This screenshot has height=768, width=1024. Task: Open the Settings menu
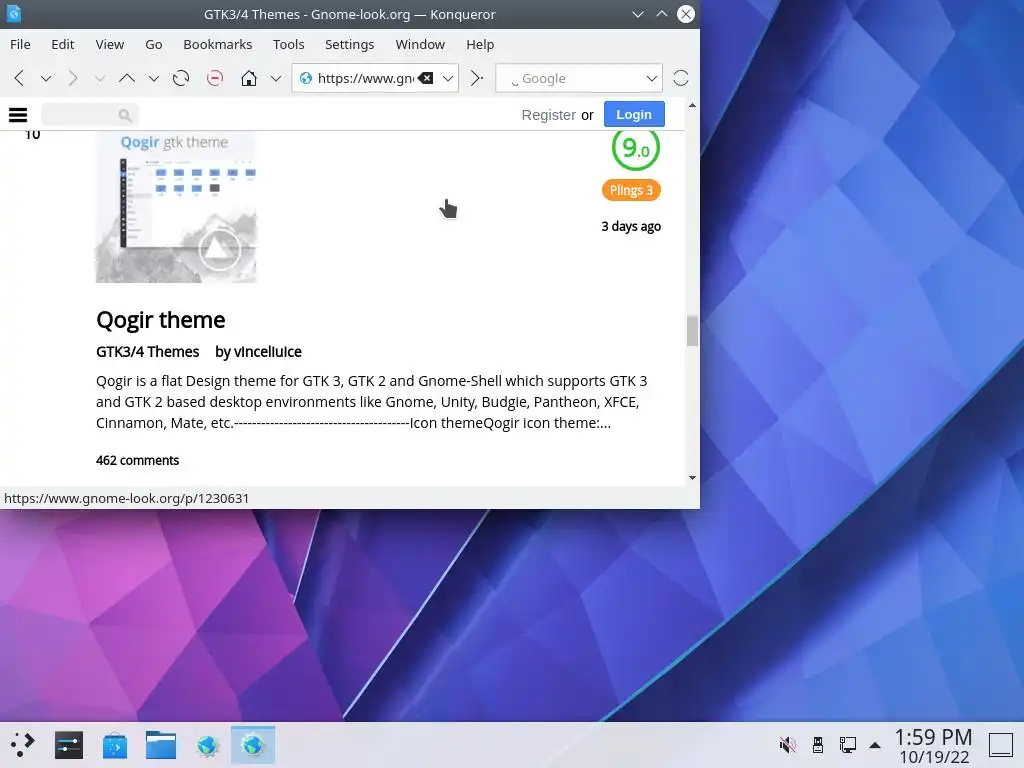pos(349,44)
